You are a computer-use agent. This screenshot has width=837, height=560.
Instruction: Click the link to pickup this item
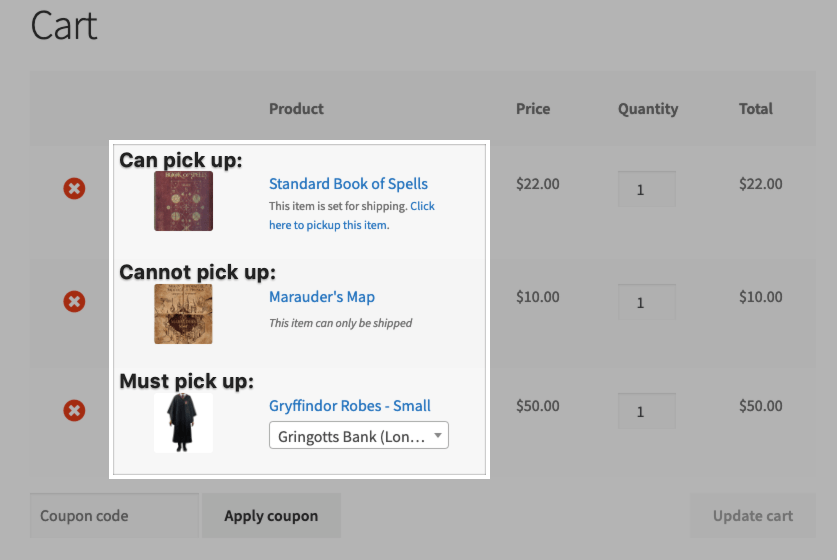coord(327,225)
